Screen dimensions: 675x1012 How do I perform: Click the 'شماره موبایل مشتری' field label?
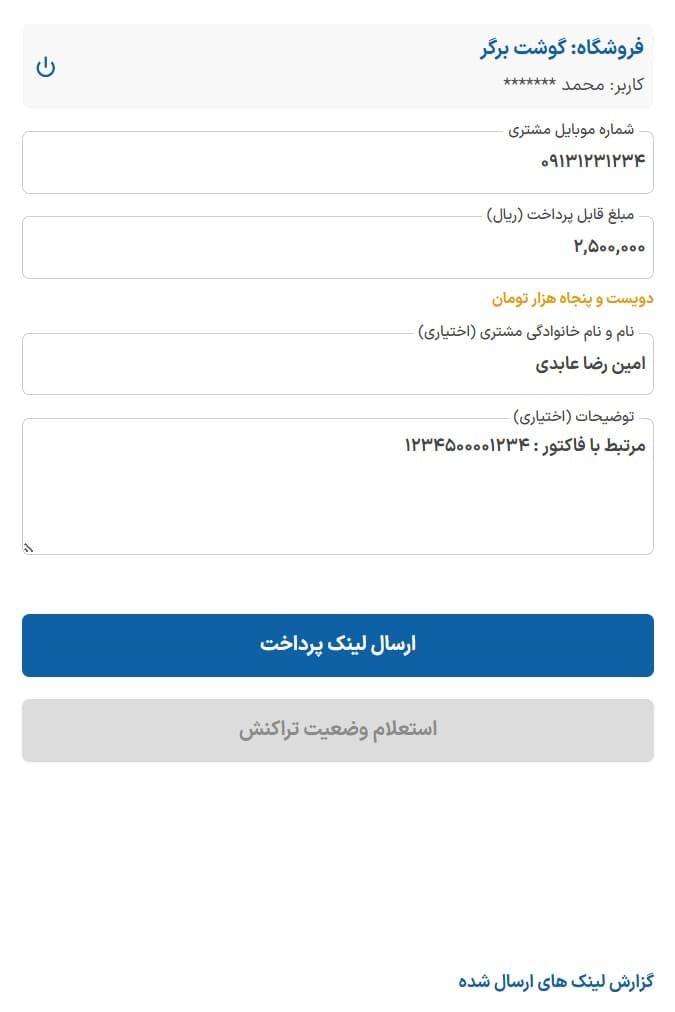point(571,130)
